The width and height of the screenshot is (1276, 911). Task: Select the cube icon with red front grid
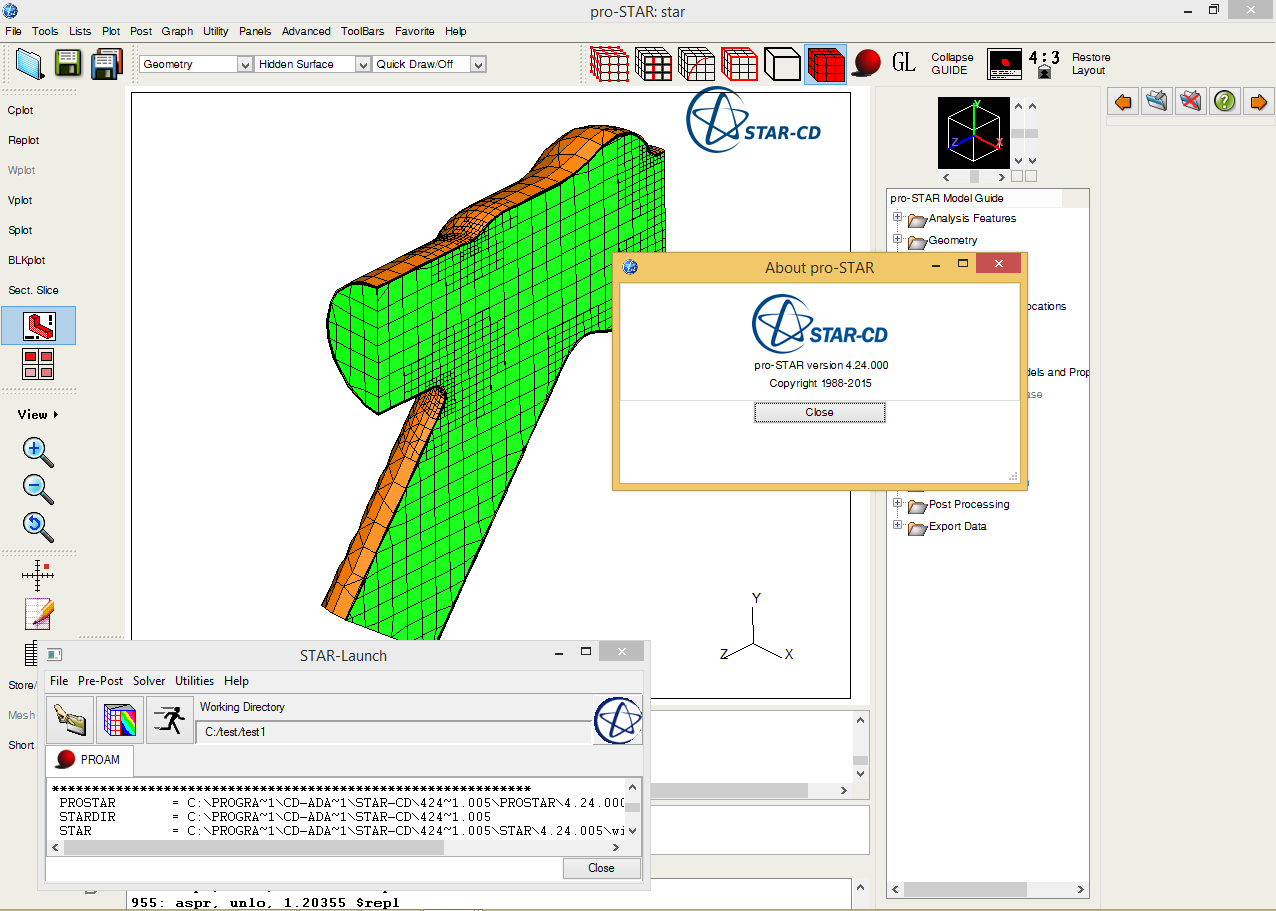click(653, 64)
